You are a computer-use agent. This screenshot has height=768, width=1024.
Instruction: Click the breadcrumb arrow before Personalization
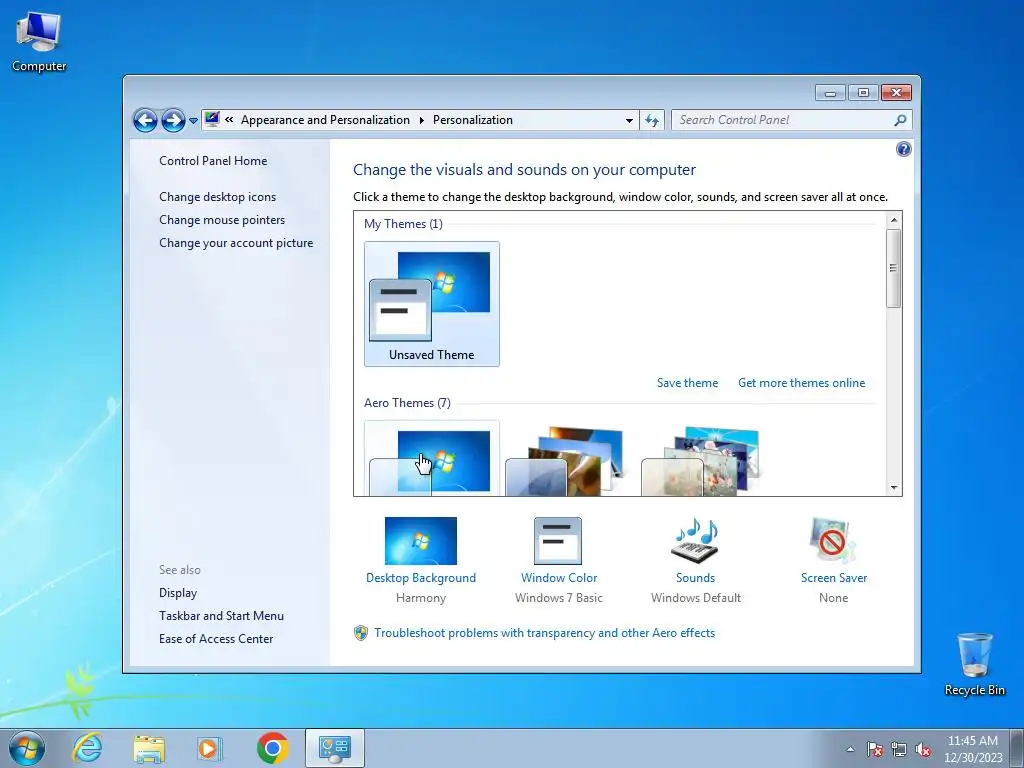coord(421,120)
